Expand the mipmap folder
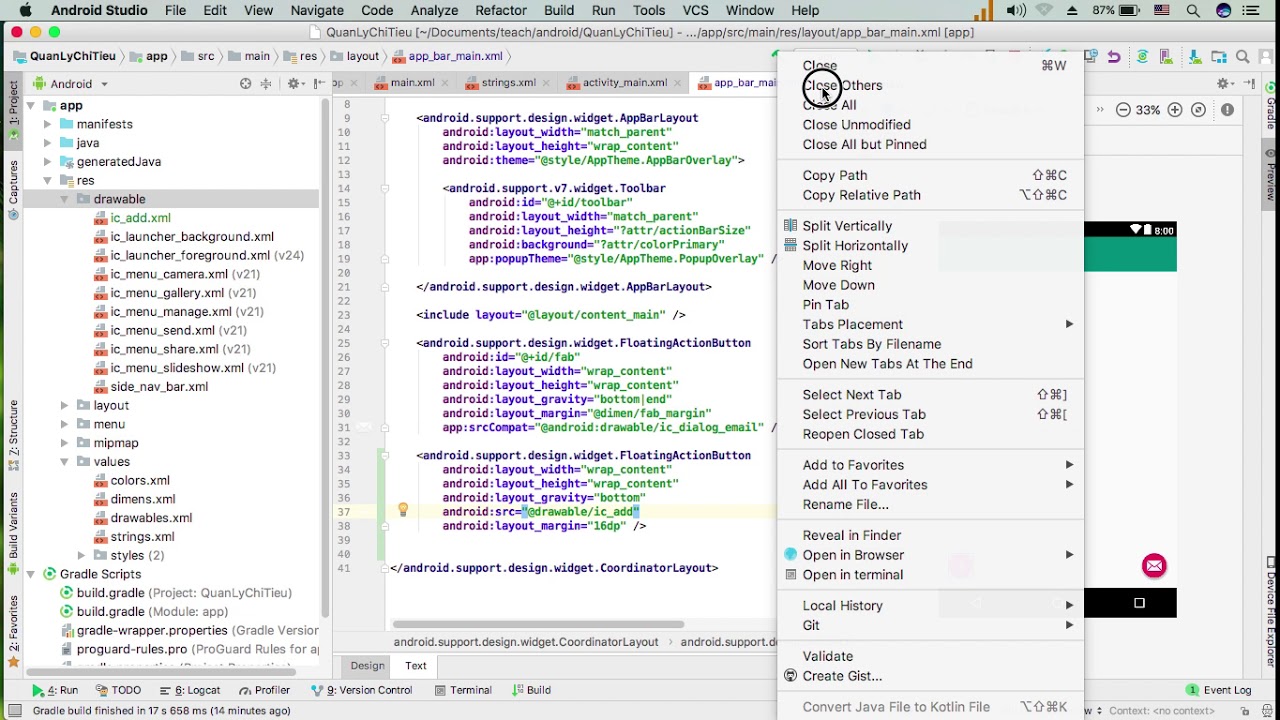 pyautogui.click(x=64, y=443)
